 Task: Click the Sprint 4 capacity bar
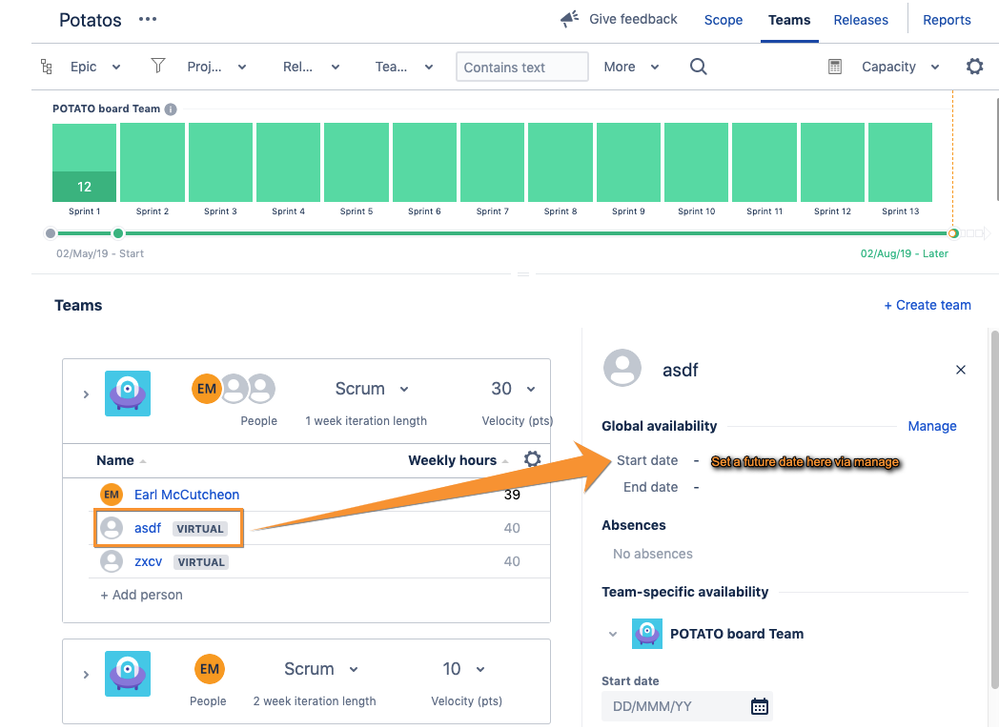288,162
